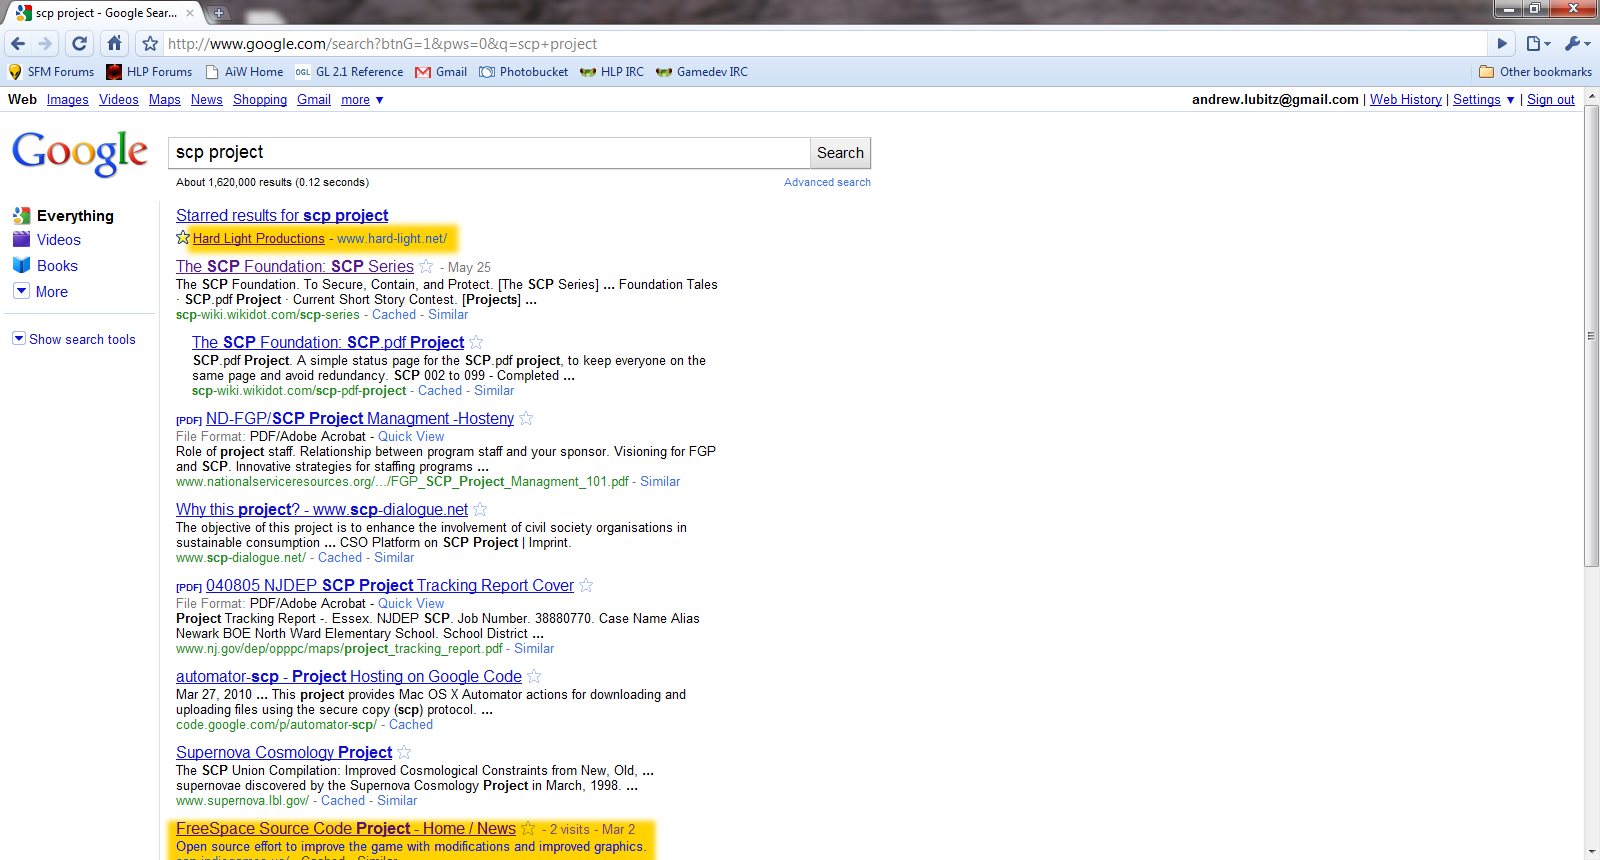The height and width of the screenshot is (860, 1600).
Task: Switch to News search
Action: pyautogui.click(x=207, y=100)
